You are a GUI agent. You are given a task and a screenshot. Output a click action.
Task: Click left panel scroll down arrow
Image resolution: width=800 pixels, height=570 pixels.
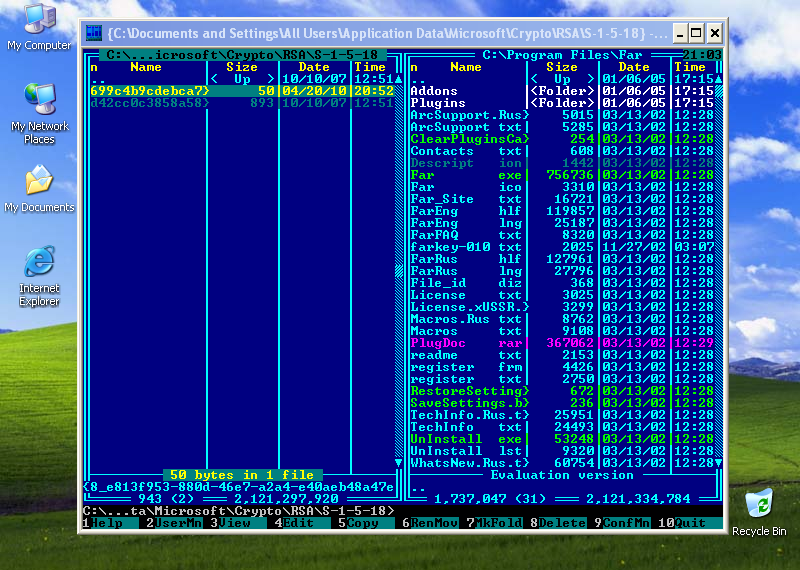click(398, 463)
